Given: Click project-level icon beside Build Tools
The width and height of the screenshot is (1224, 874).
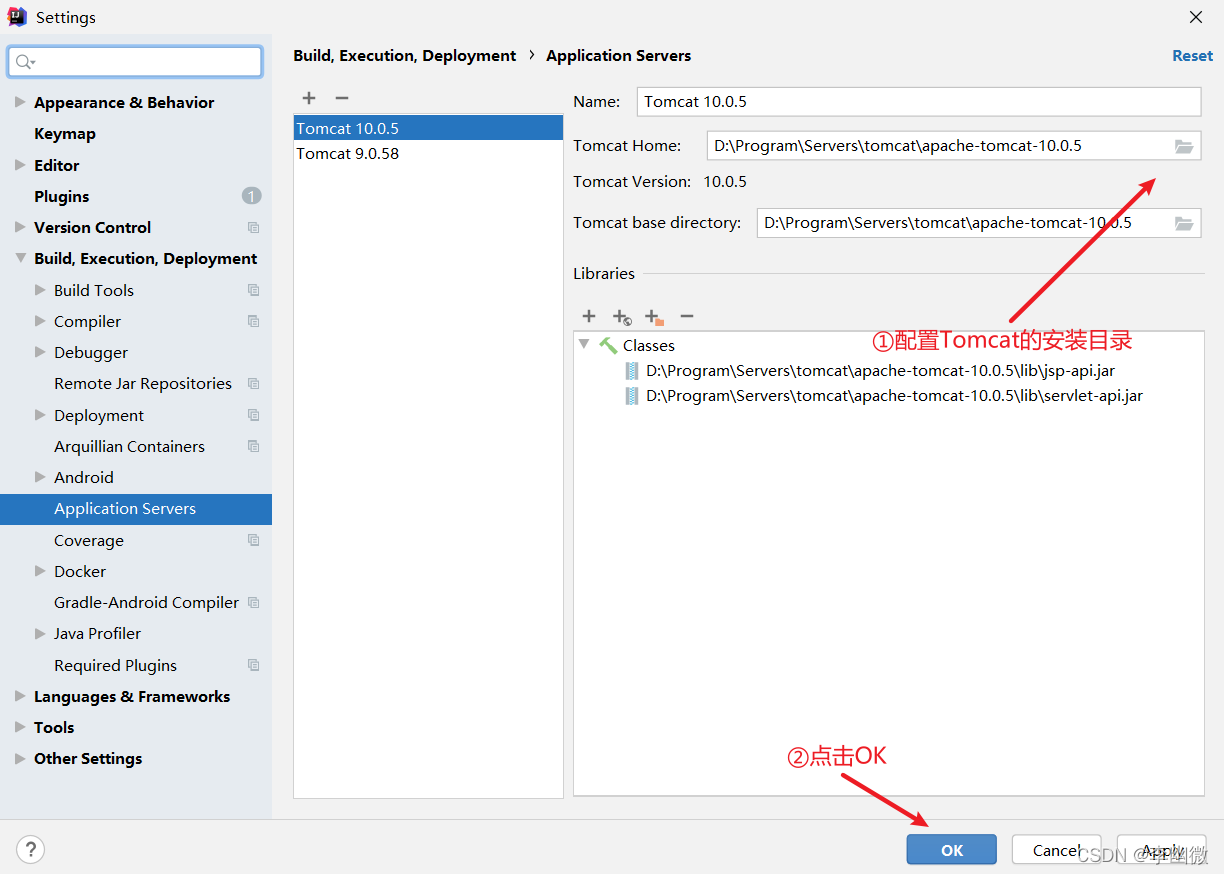Looking at the screenshot, I should click(253, 290).
